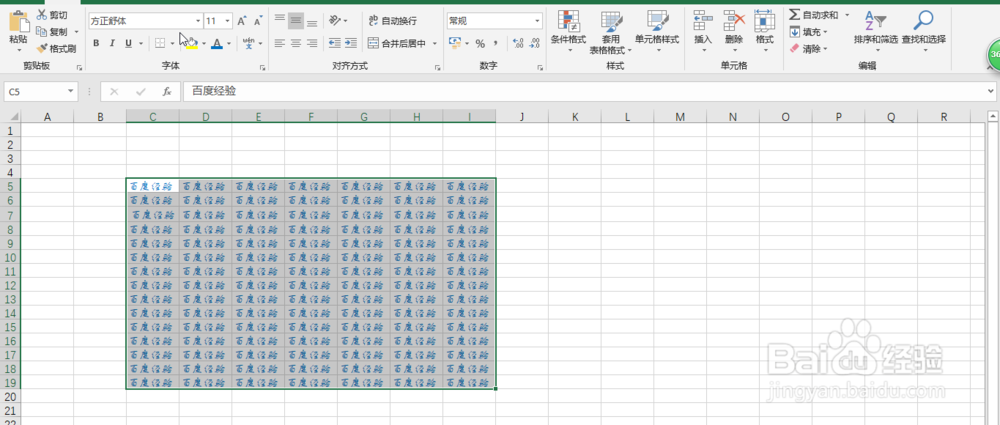
Task: Apply percent style (%)
Action: (x=480, y=43)
